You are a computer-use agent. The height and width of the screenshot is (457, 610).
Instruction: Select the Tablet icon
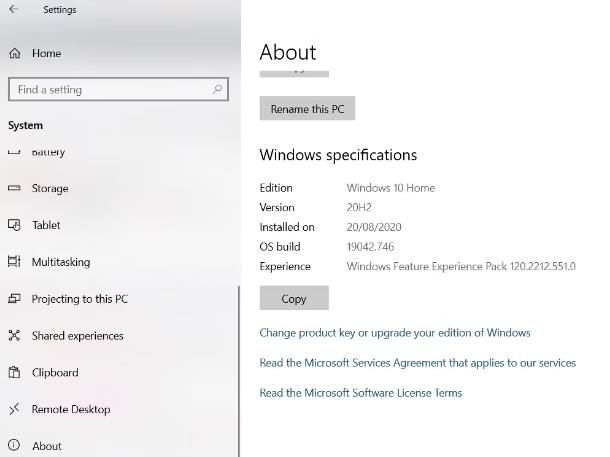point(14,225)
